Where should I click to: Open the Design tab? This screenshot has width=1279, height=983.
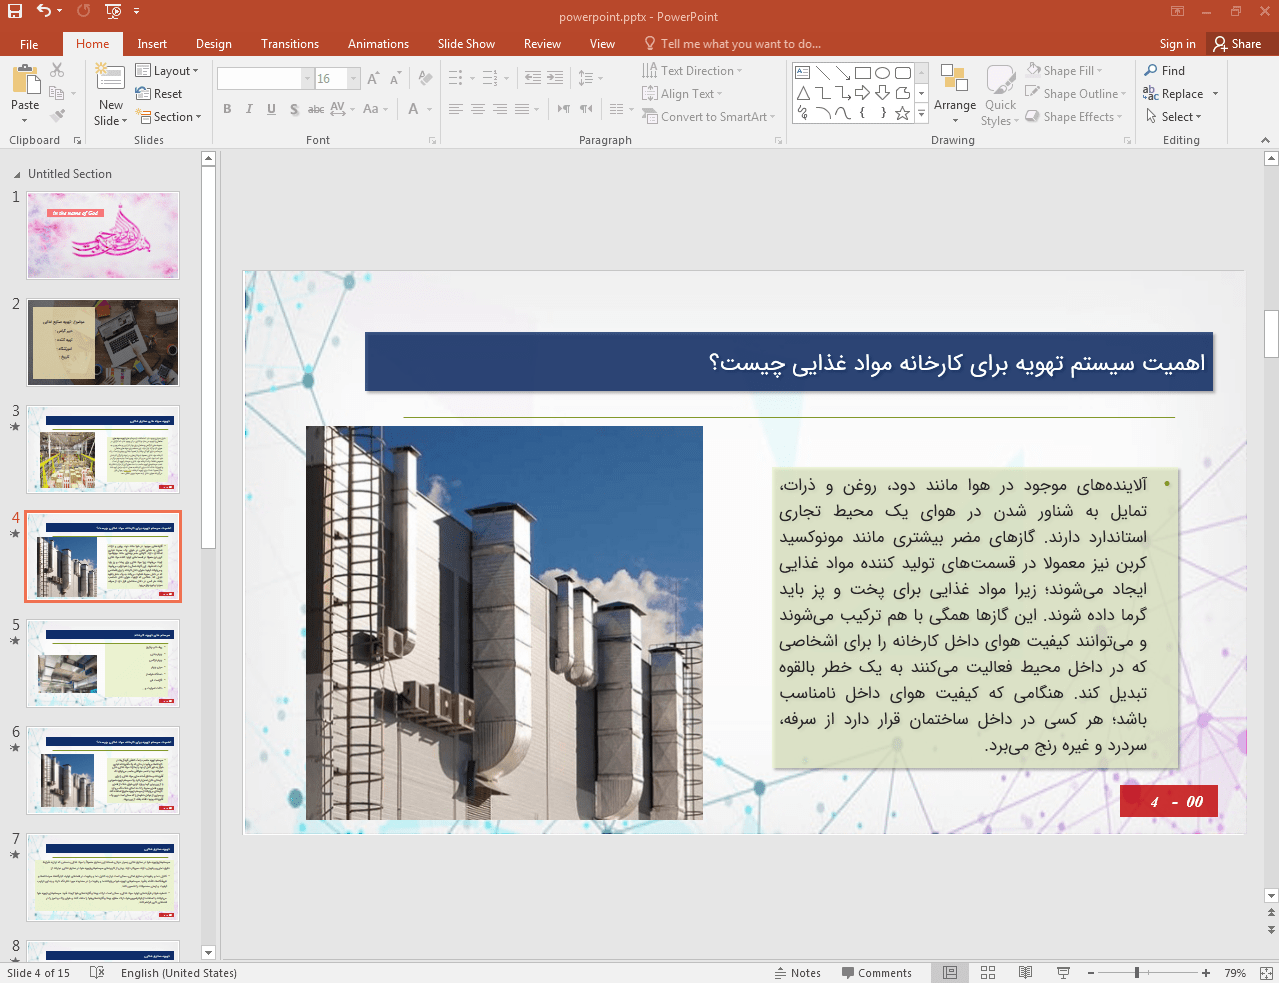[x=213, y=44]
